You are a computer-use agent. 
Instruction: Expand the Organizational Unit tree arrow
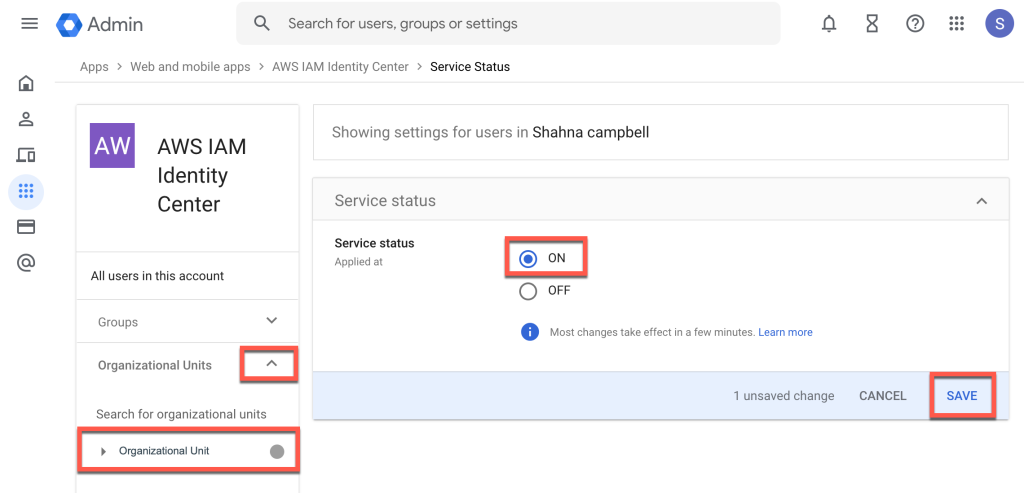[x=103, y=451]
